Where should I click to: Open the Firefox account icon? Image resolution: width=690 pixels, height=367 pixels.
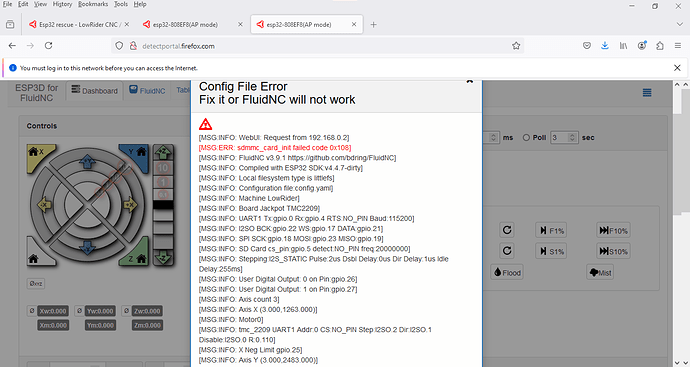tap(642, 45)
